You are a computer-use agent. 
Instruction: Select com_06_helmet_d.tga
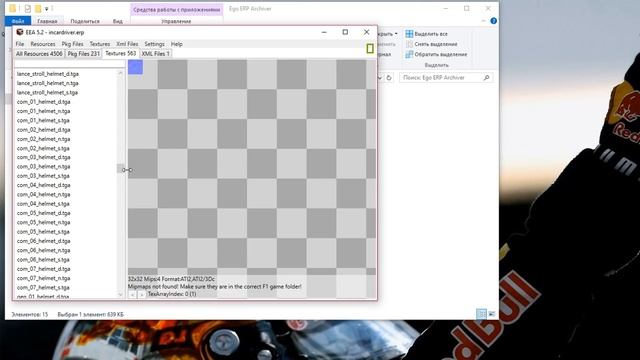coord(44,241)
